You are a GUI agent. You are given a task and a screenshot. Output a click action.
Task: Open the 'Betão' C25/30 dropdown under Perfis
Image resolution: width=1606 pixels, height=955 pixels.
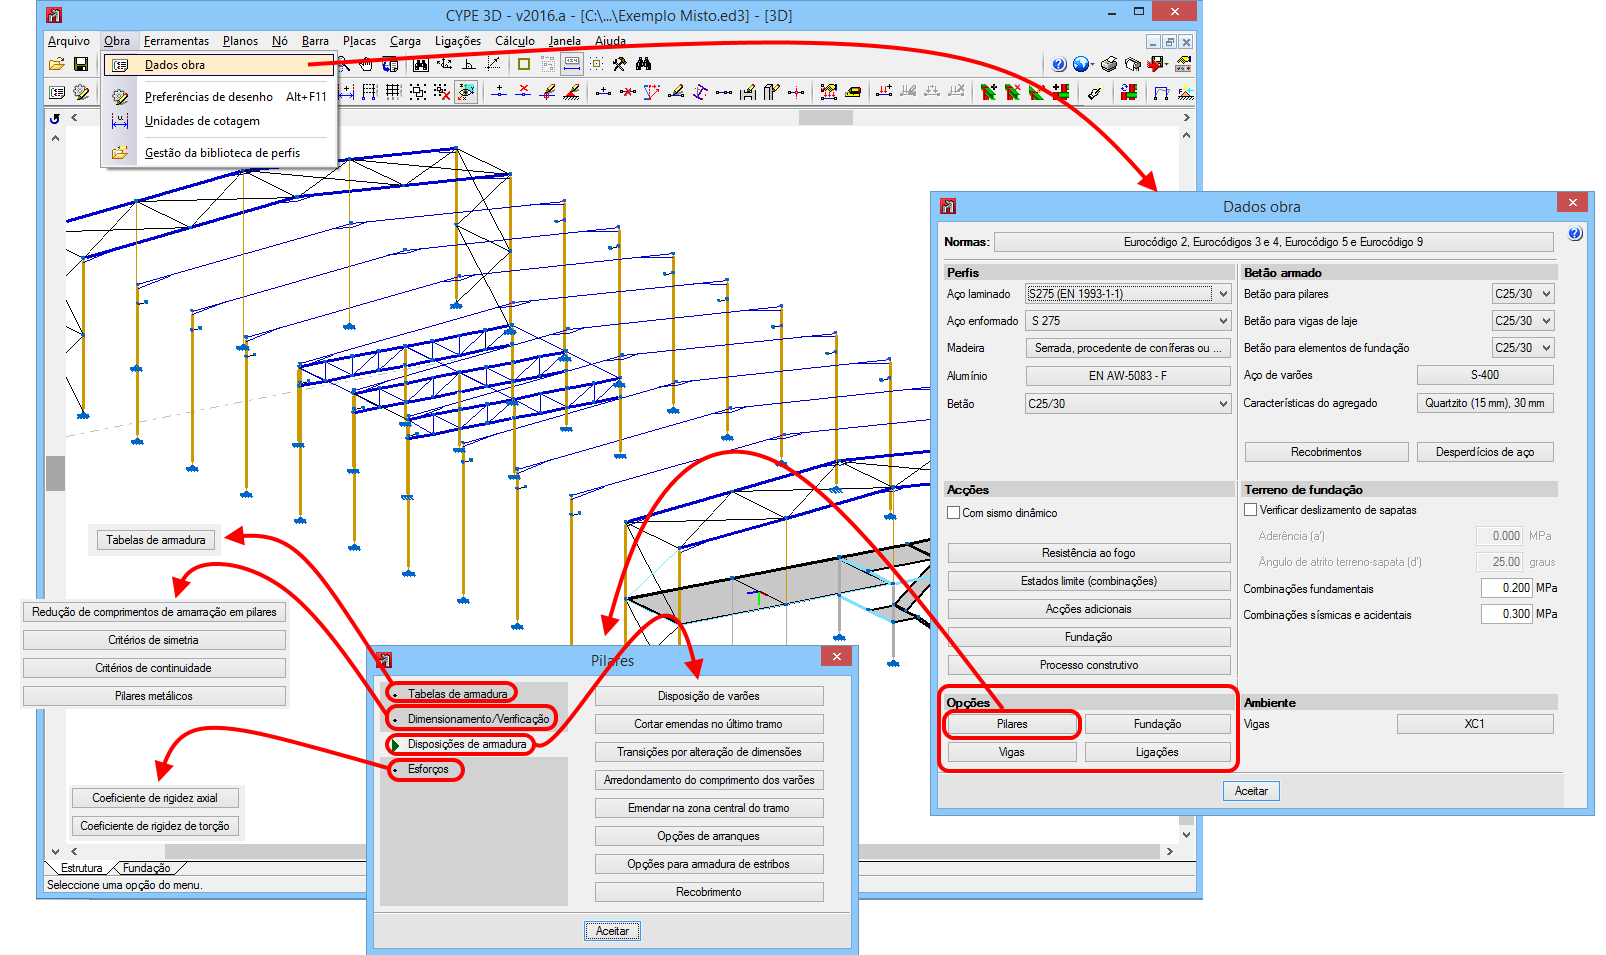click(1128, 404)
